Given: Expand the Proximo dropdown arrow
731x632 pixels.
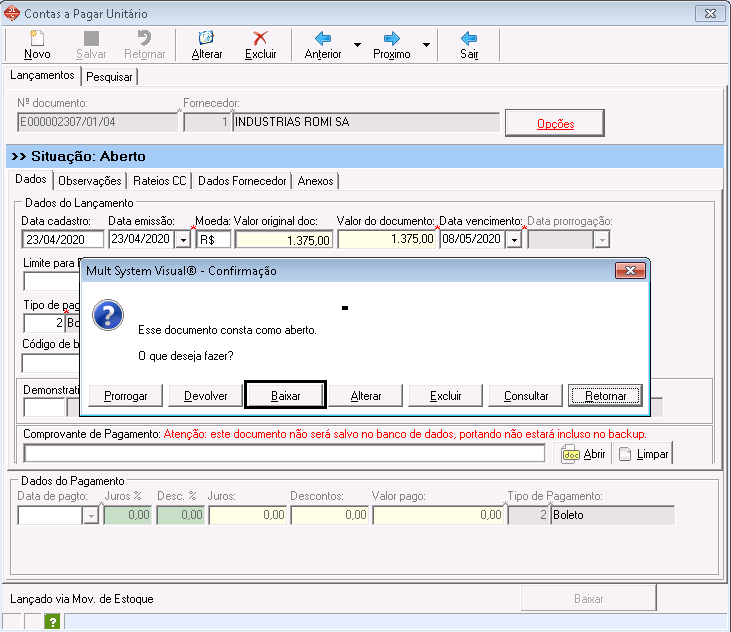Looking at the screenshot, I should click(427, 45).
